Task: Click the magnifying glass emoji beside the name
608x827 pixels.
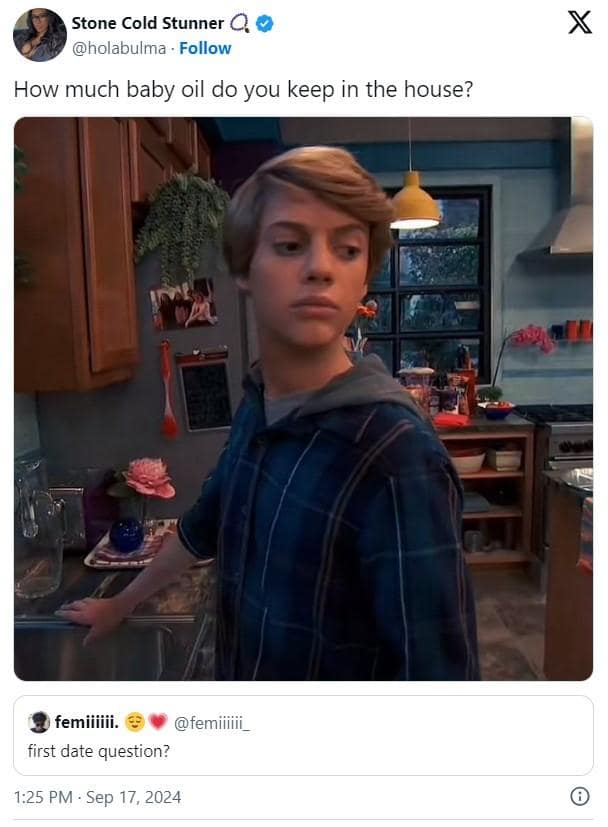Action: 240,23
